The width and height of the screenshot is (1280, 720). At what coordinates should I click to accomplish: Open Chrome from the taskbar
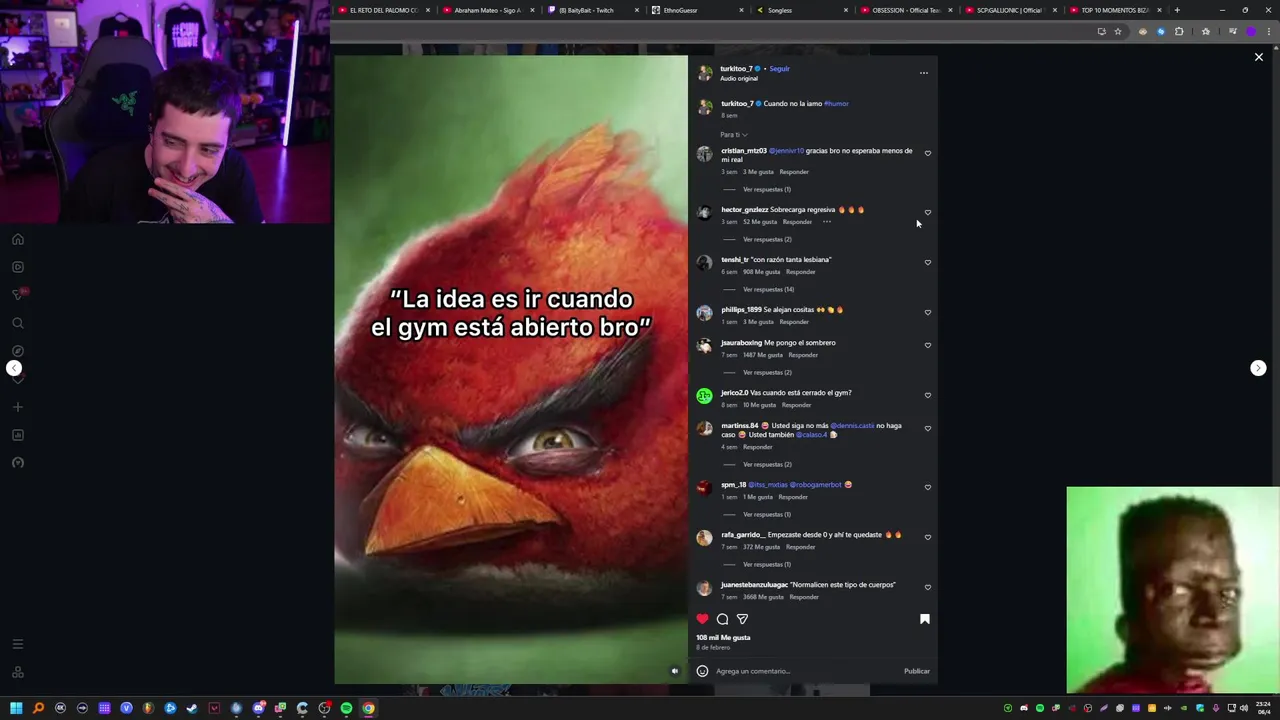[x=368, y=708]
